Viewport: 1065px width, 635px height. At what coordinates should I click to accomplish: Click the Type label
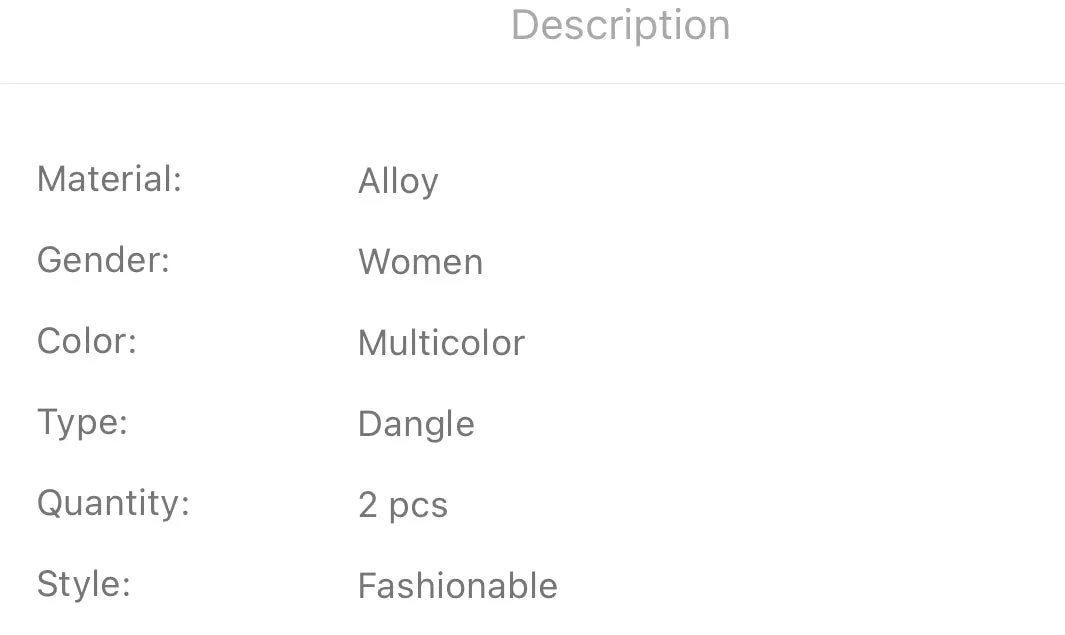click(x=82, y=422)
